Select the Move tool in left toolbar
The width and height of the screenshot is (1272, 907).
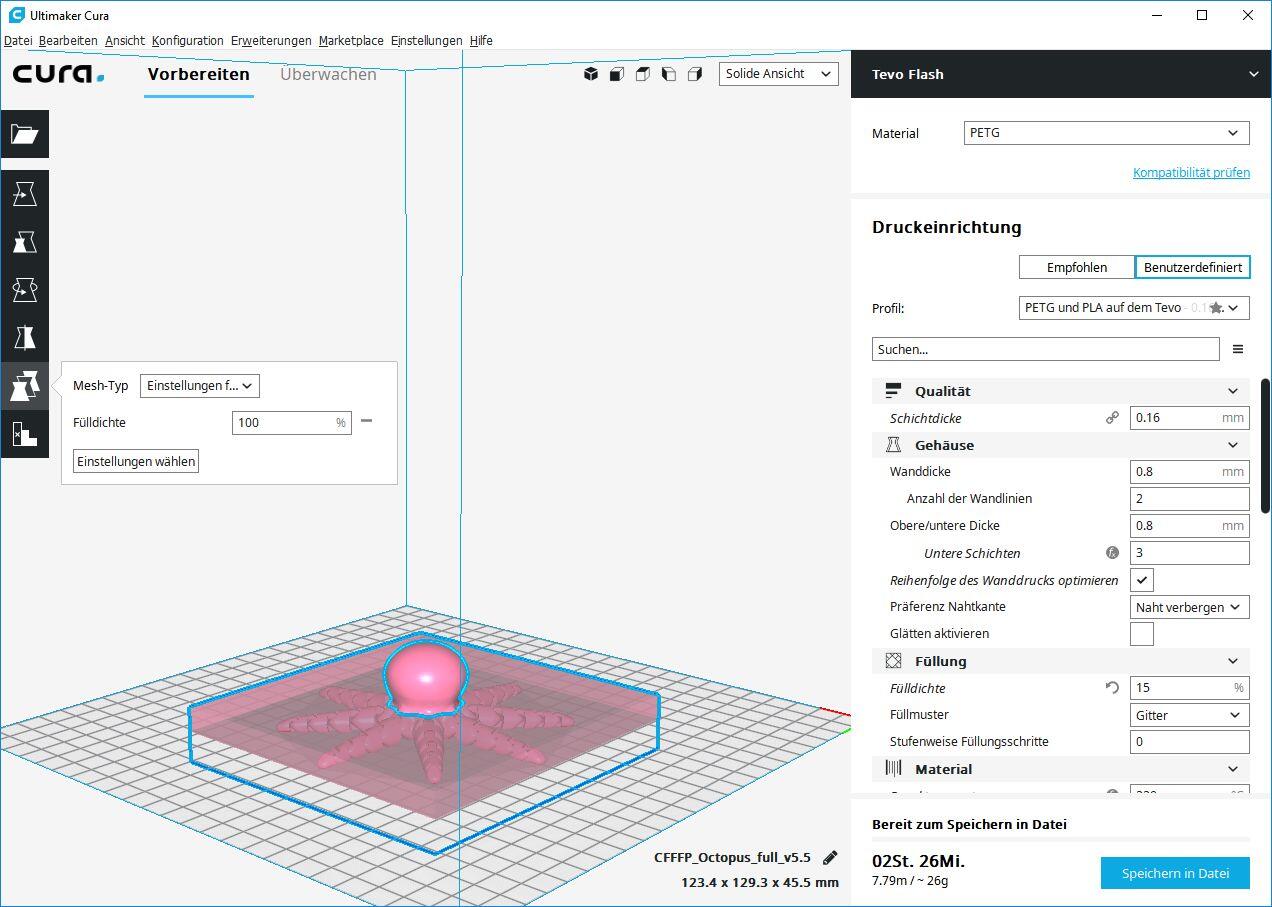pyautogui.click(x=24, y=194)
